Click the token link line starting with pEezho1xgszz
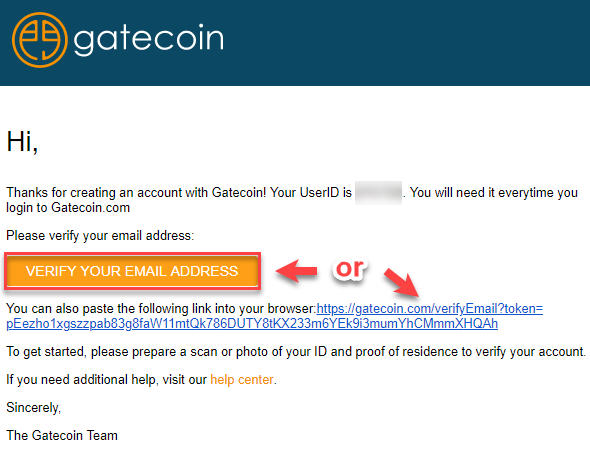590x467 pixels. click(252, 324)
